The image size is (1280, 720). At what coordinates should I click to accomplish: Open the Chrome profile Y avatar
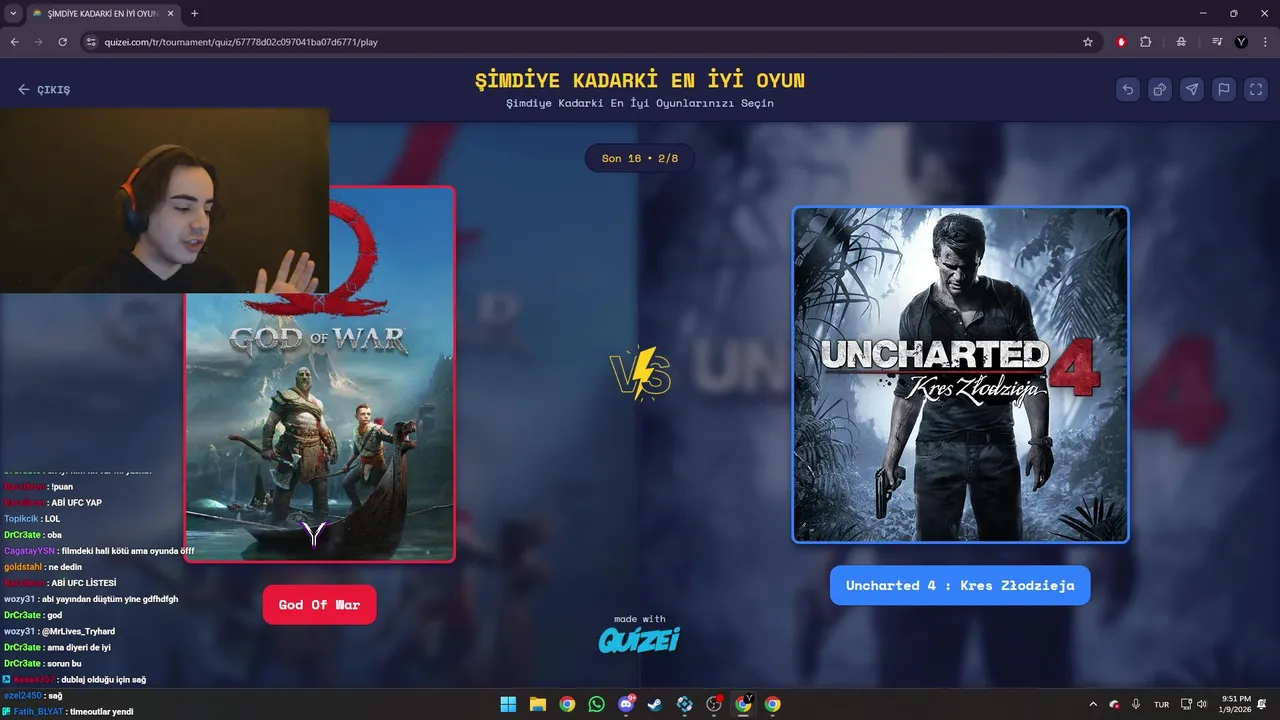(x=1241, y=42)
